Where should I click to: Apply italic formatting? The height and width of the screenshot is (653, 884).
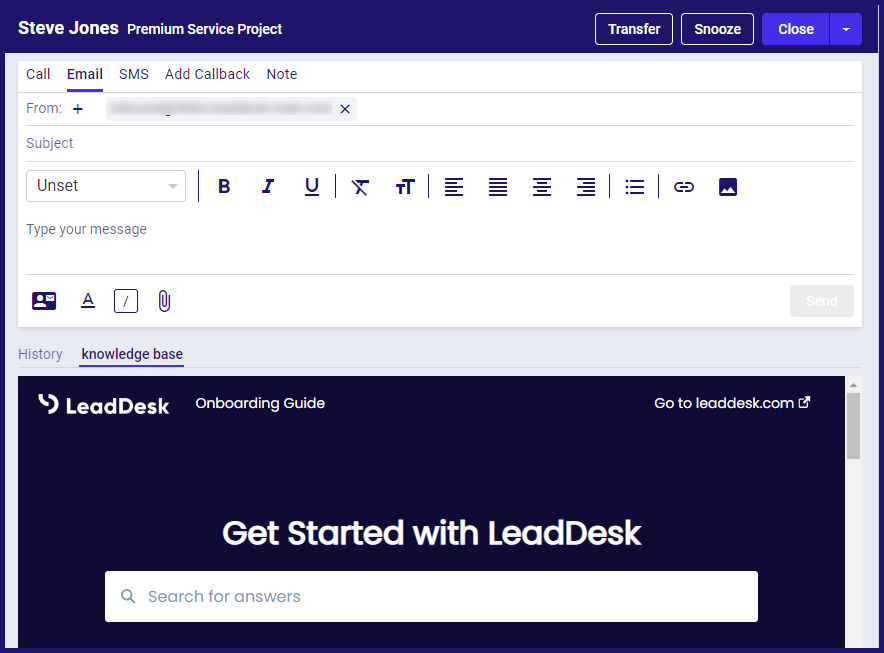(268, 186)
